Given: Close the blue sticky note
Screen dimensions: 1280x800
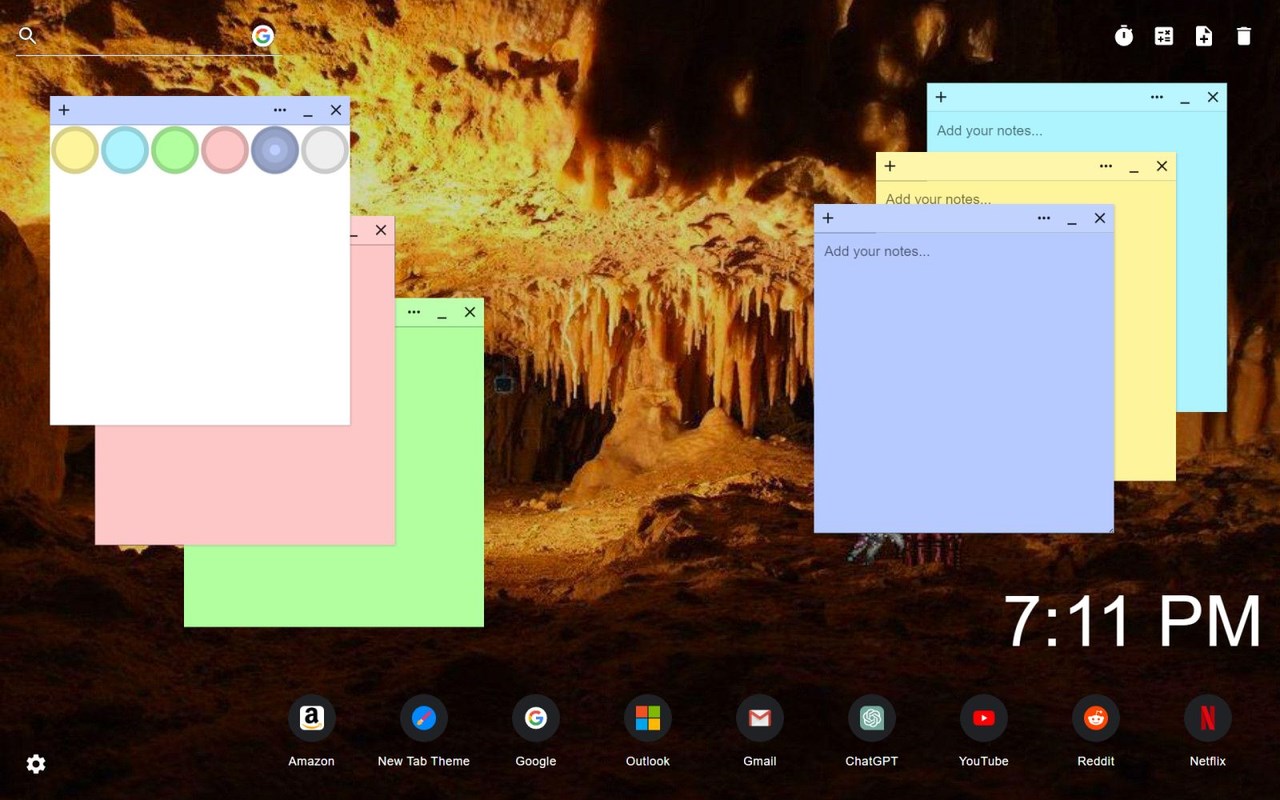Looking at the screenshot, I should tap(1100, 218).
